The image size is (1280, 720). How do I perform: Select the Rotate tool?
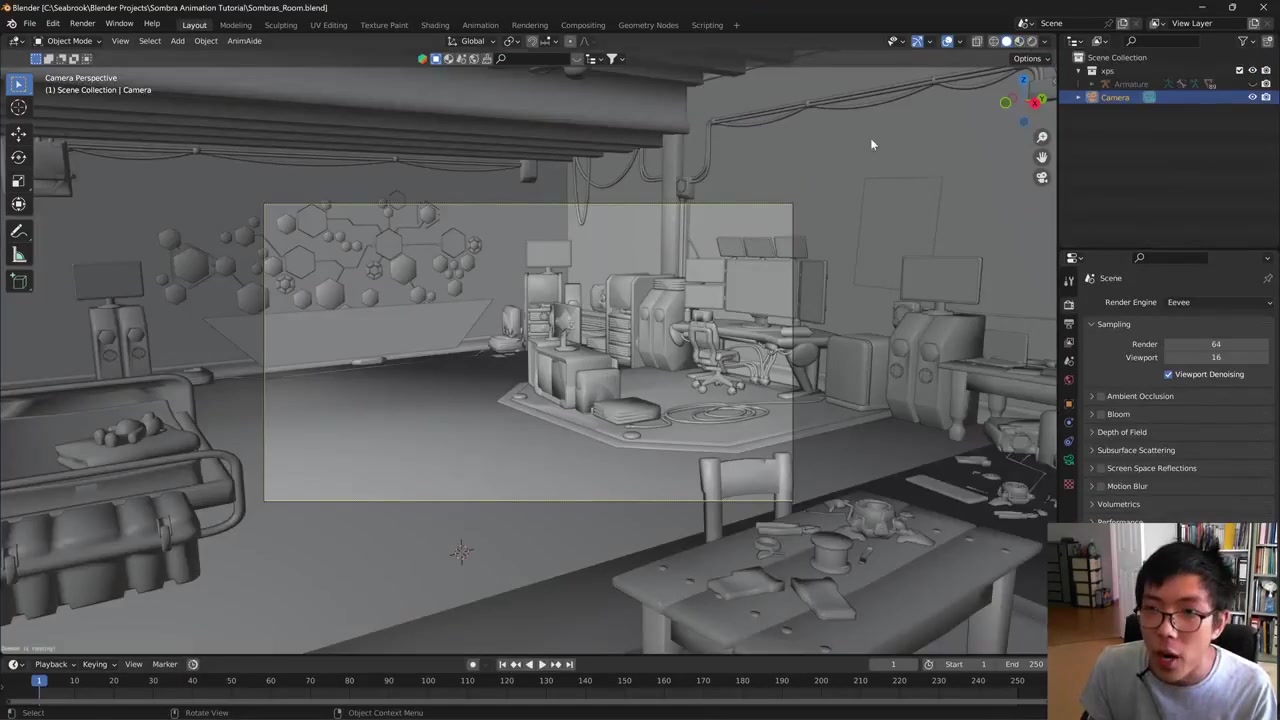(x=18, y=157)
